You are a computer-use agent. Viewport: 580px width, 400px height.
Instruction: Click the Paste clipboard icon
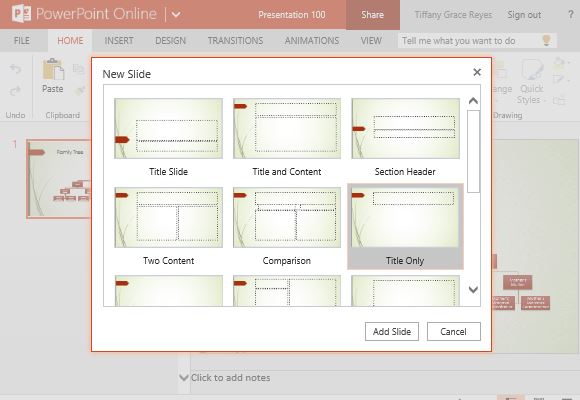(53, 69)
